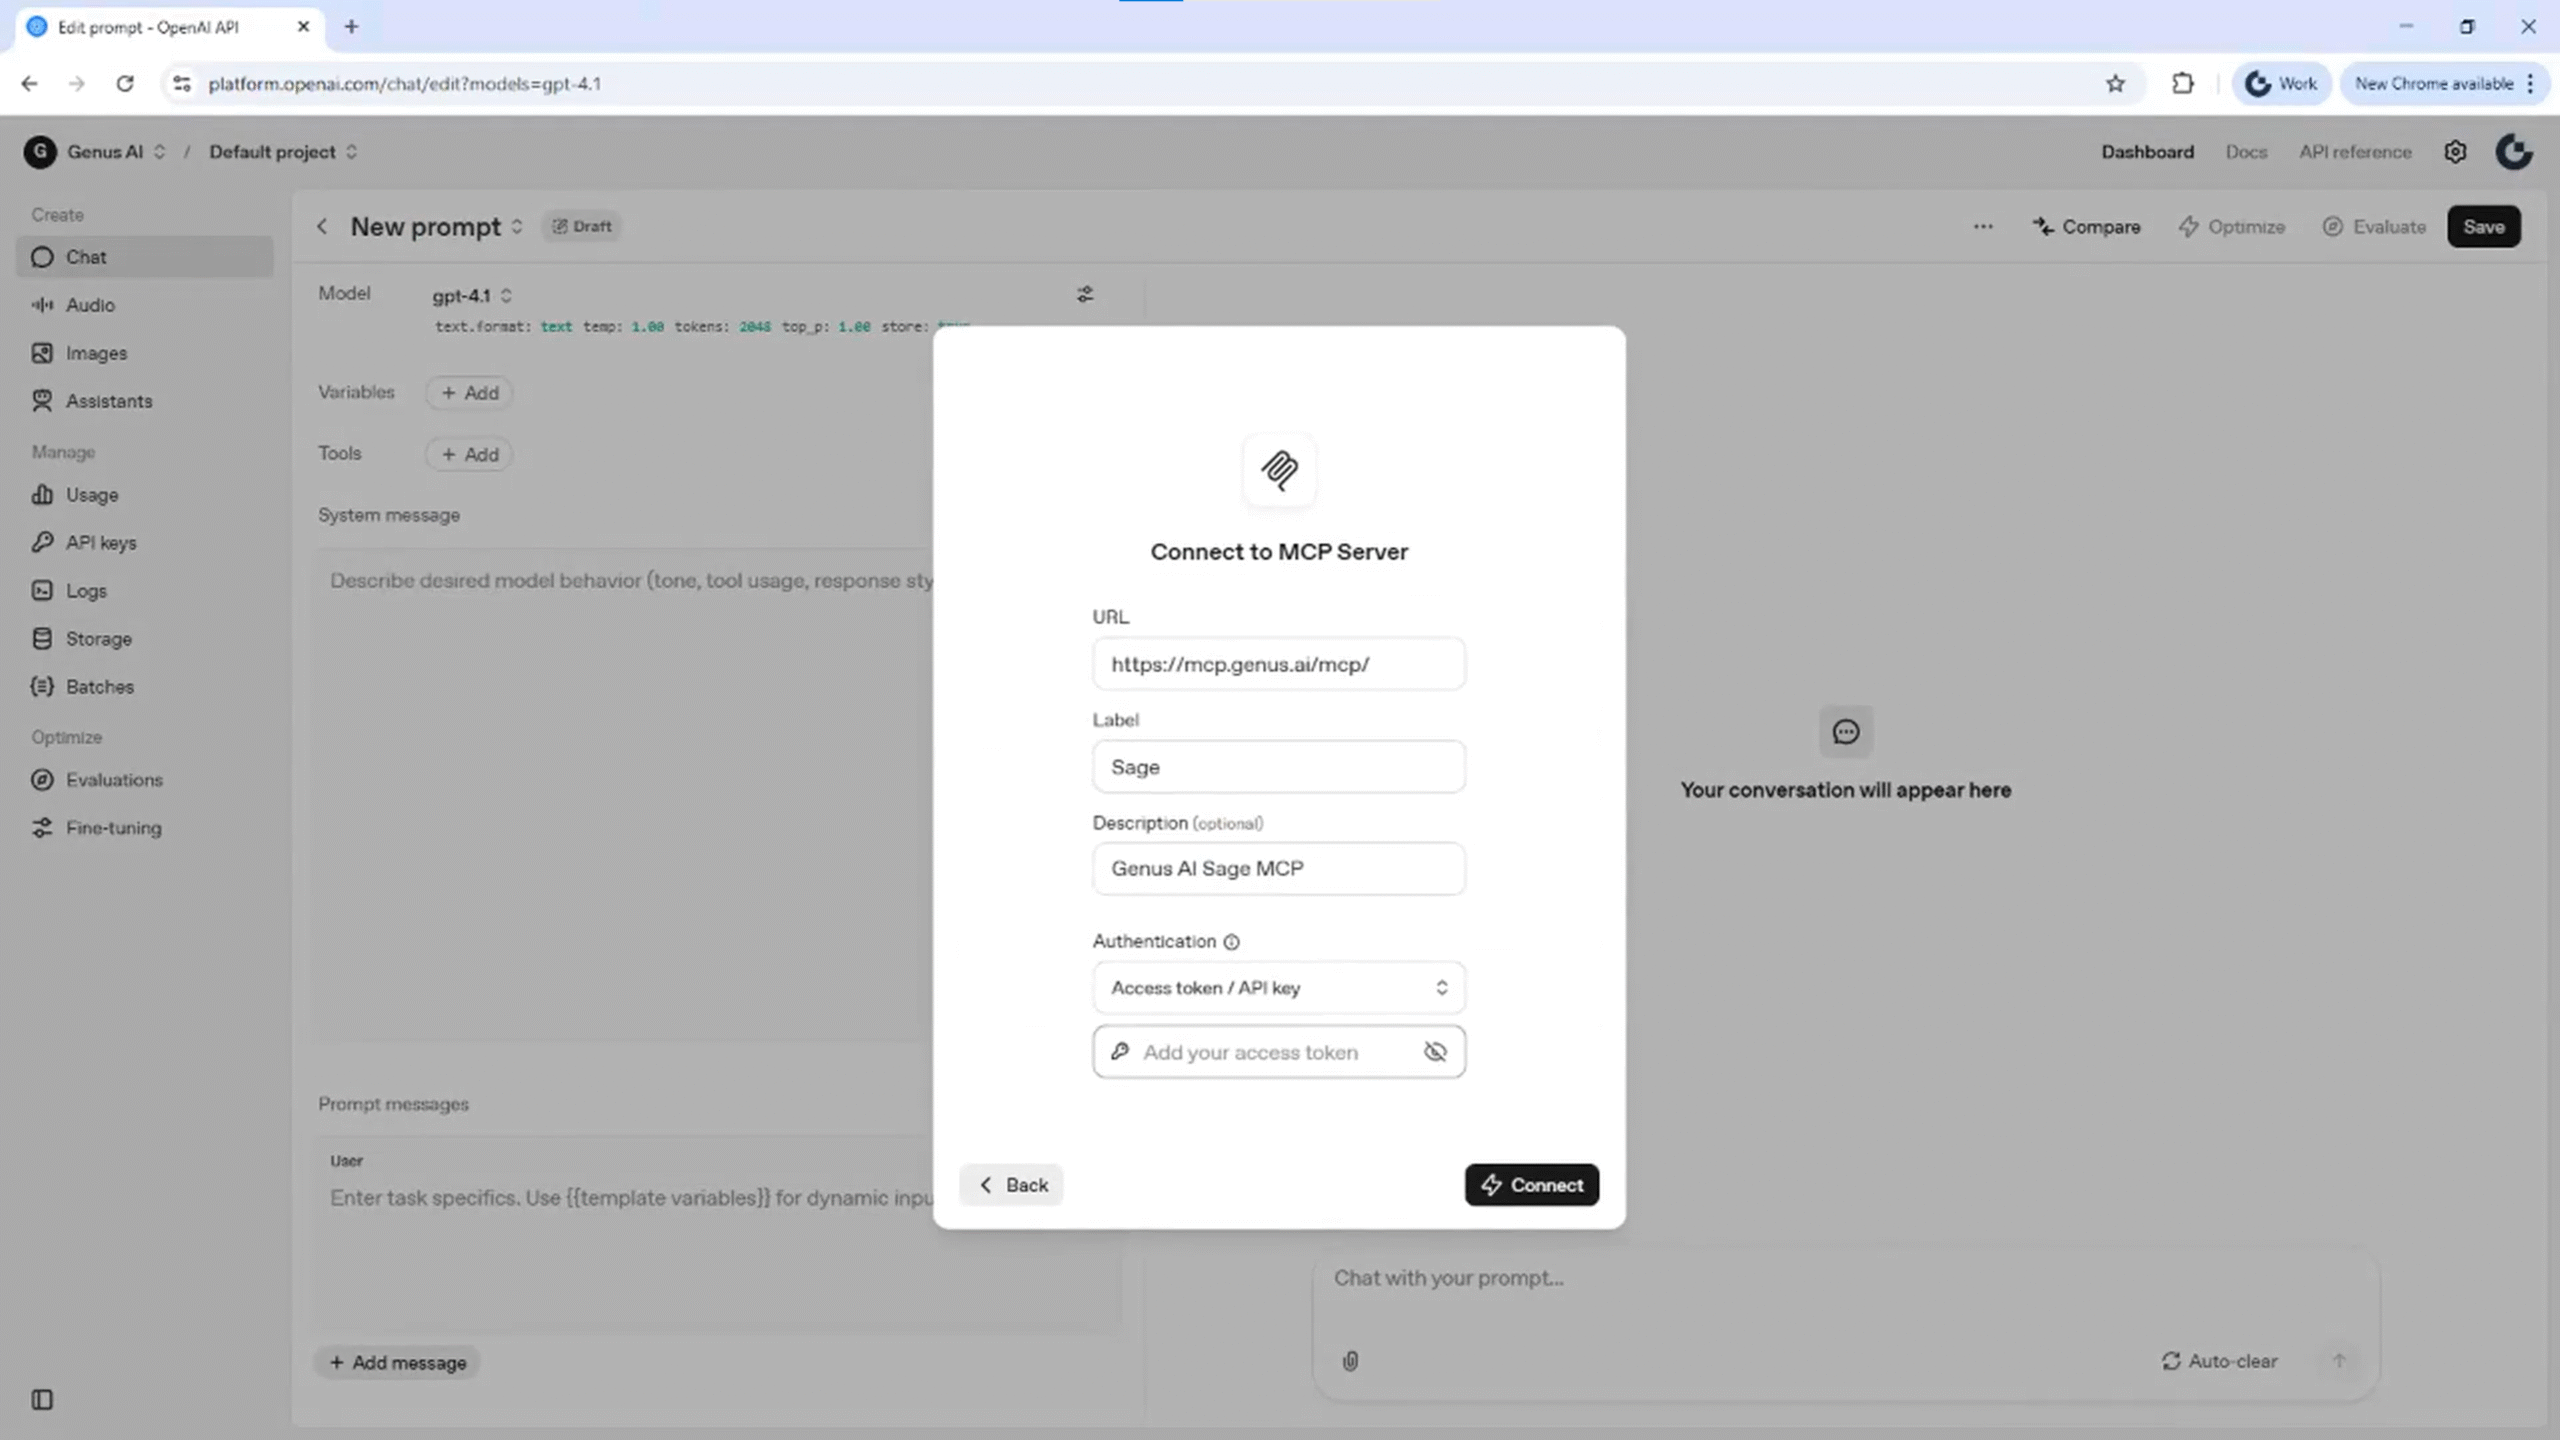Go Back in the MCP dialog
2560x1440 pixels.
coord(1012,1185)
